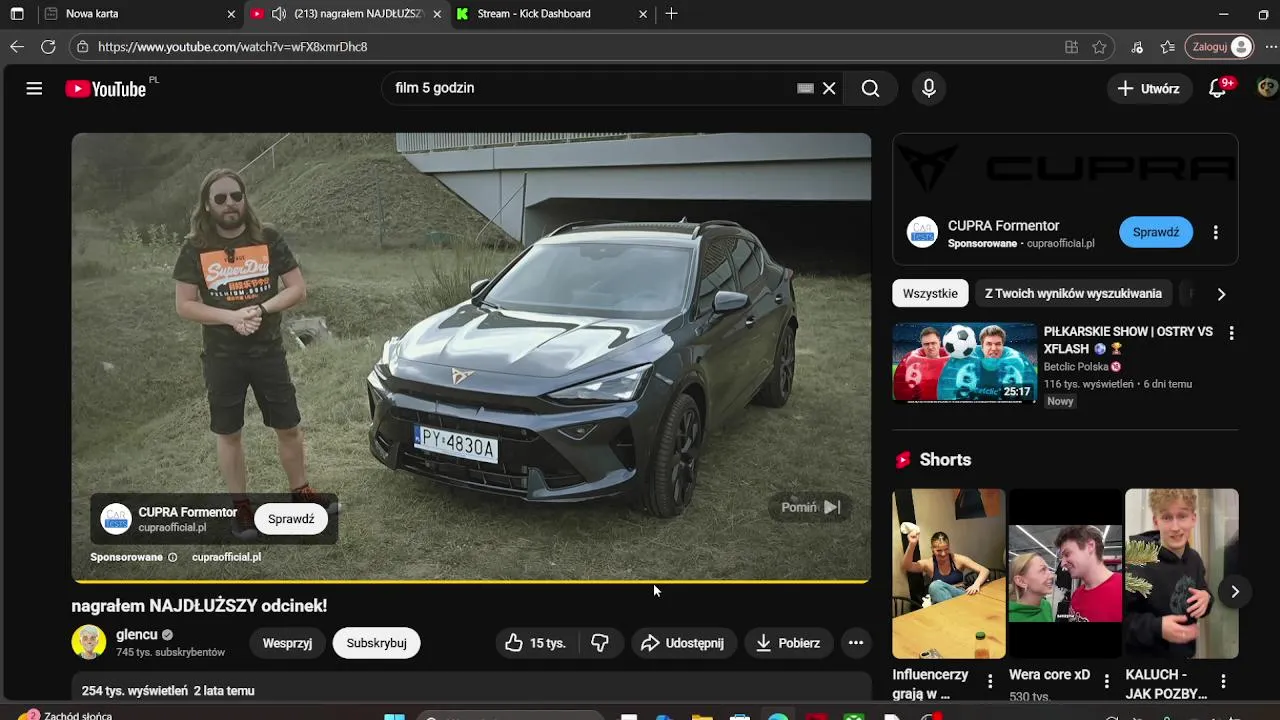Click Sprawdź in sidebar CUPRA ad
The width and height of the screenshot is (1280, 720).
coord(1156,232)
